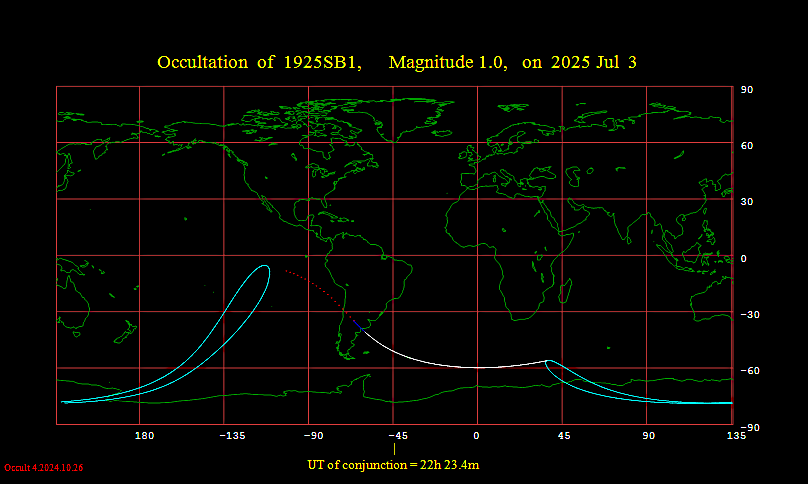Click the white occultation path curve
The image size is (808, 484).
pyautogui.click(x=470, y=367)
